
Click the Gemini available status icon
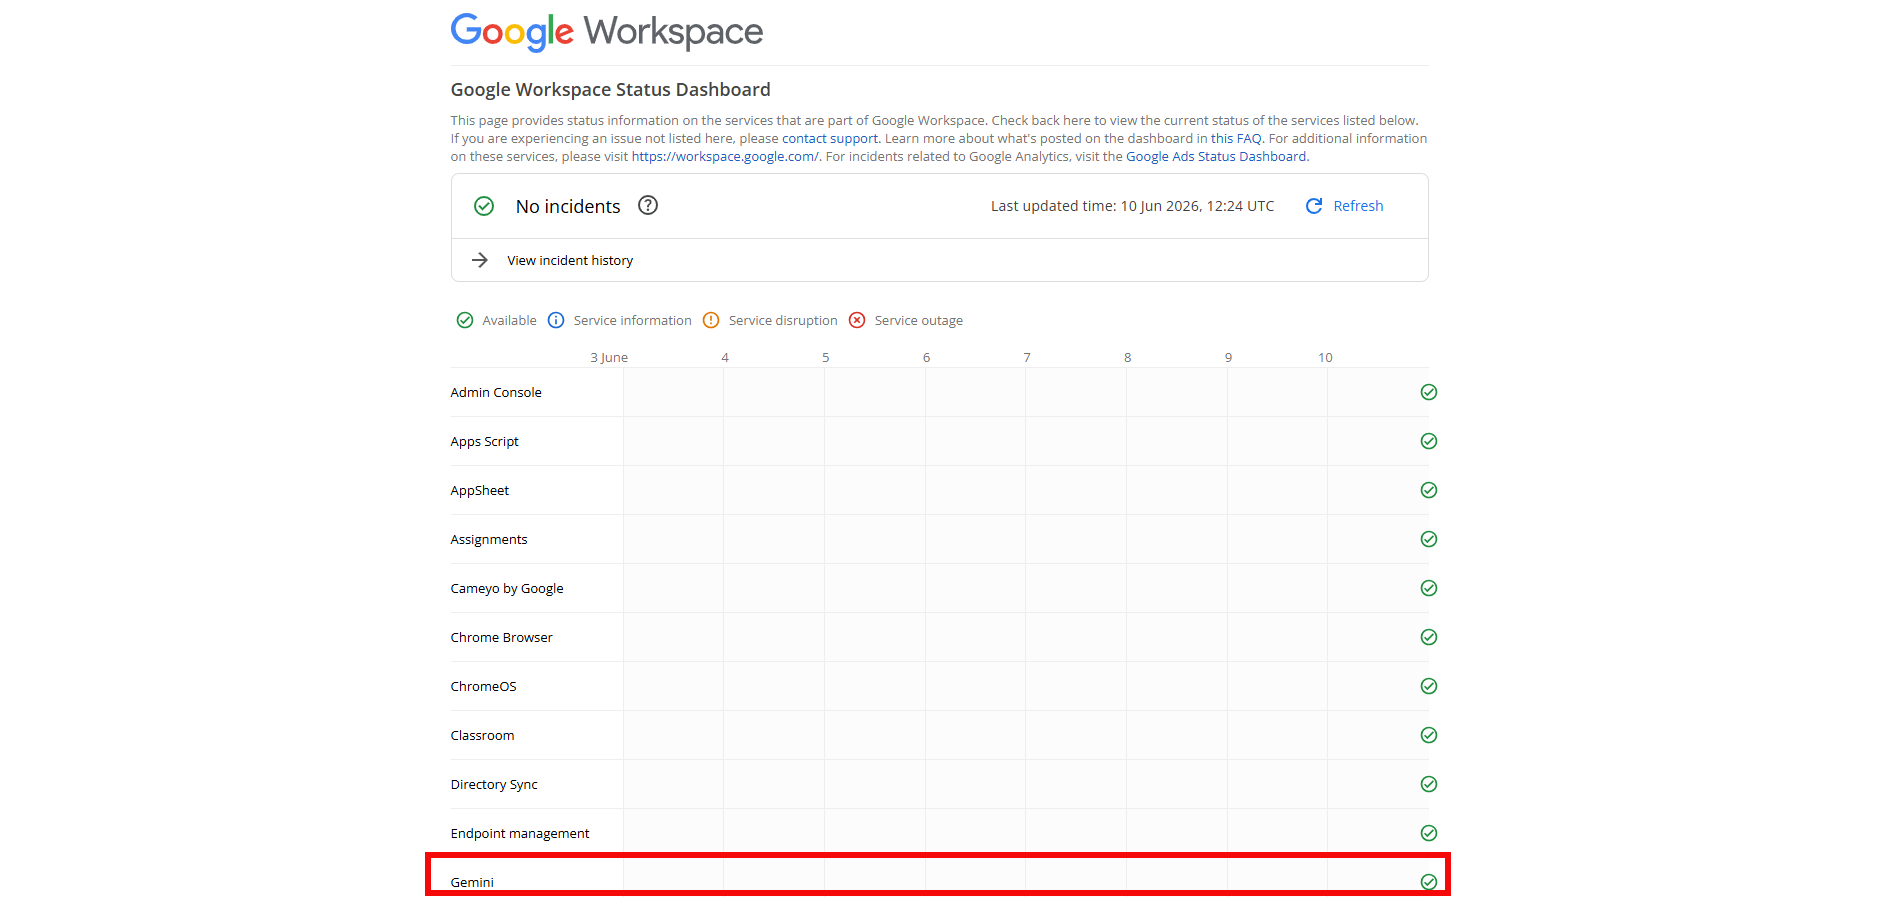(x=1429, y=882)
